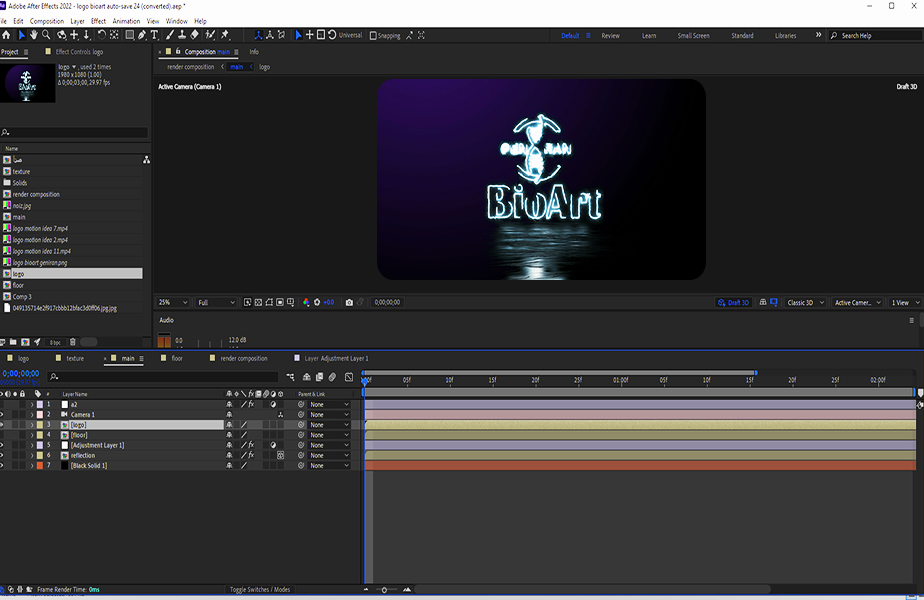
Task: Select the Rotation tool
Action: coord(101,35)
